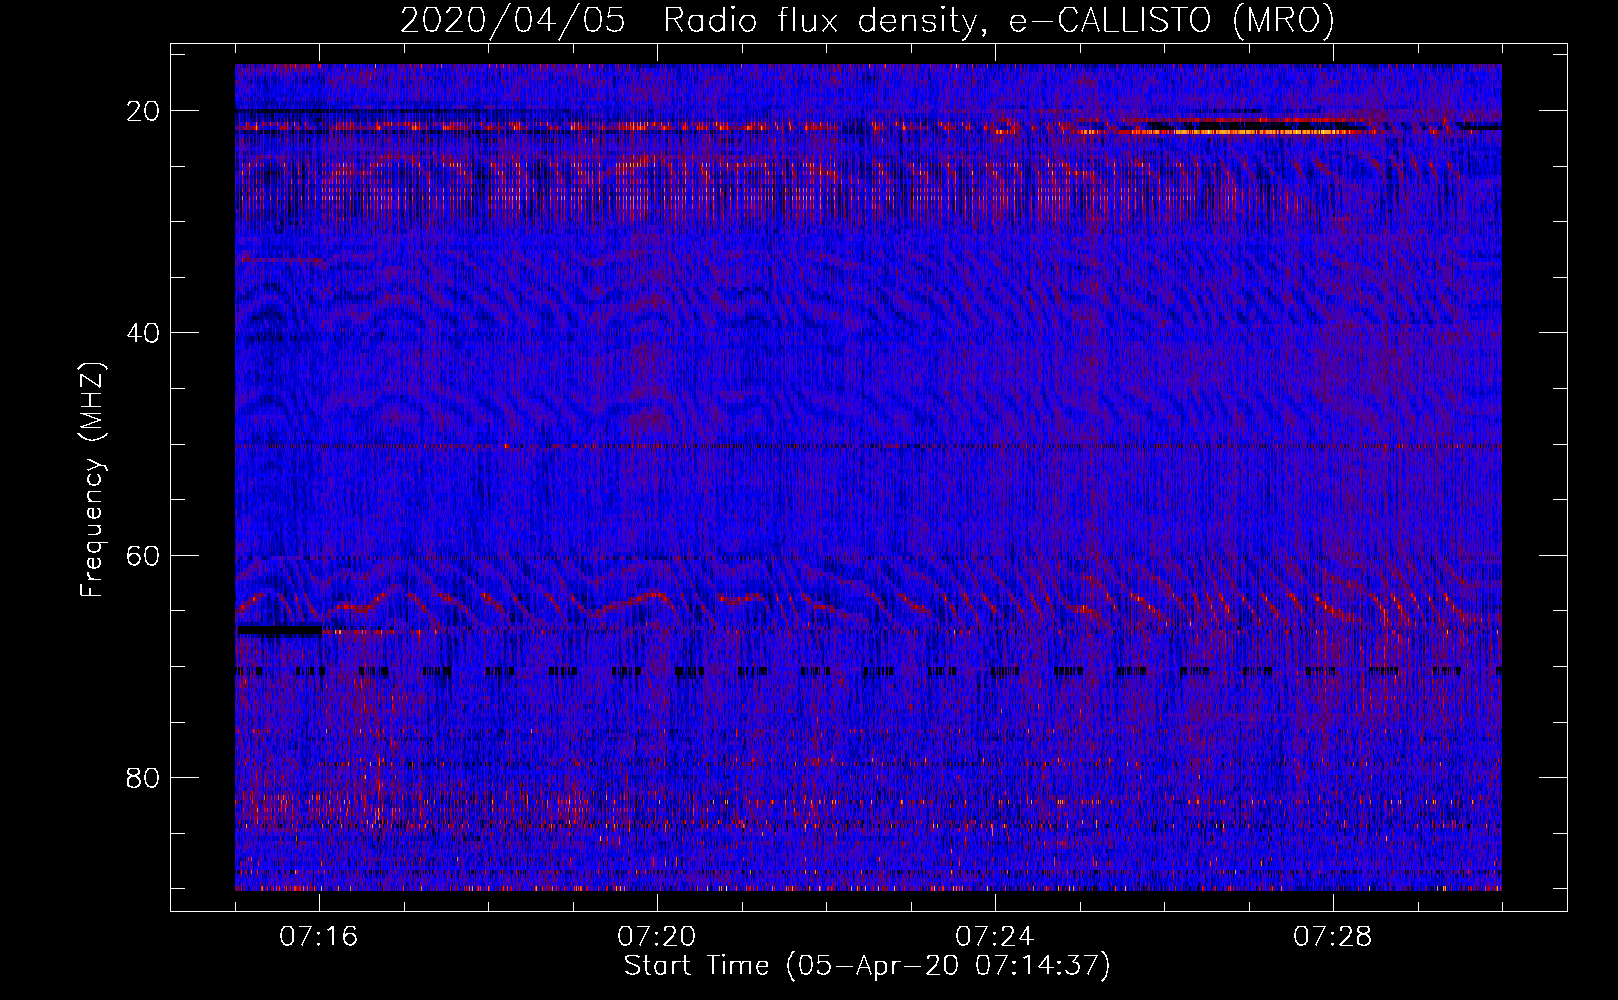Click the 'Frequency (MHZ)' axis label
This screenshot has height=1000, width=1618.
point(92,480)
